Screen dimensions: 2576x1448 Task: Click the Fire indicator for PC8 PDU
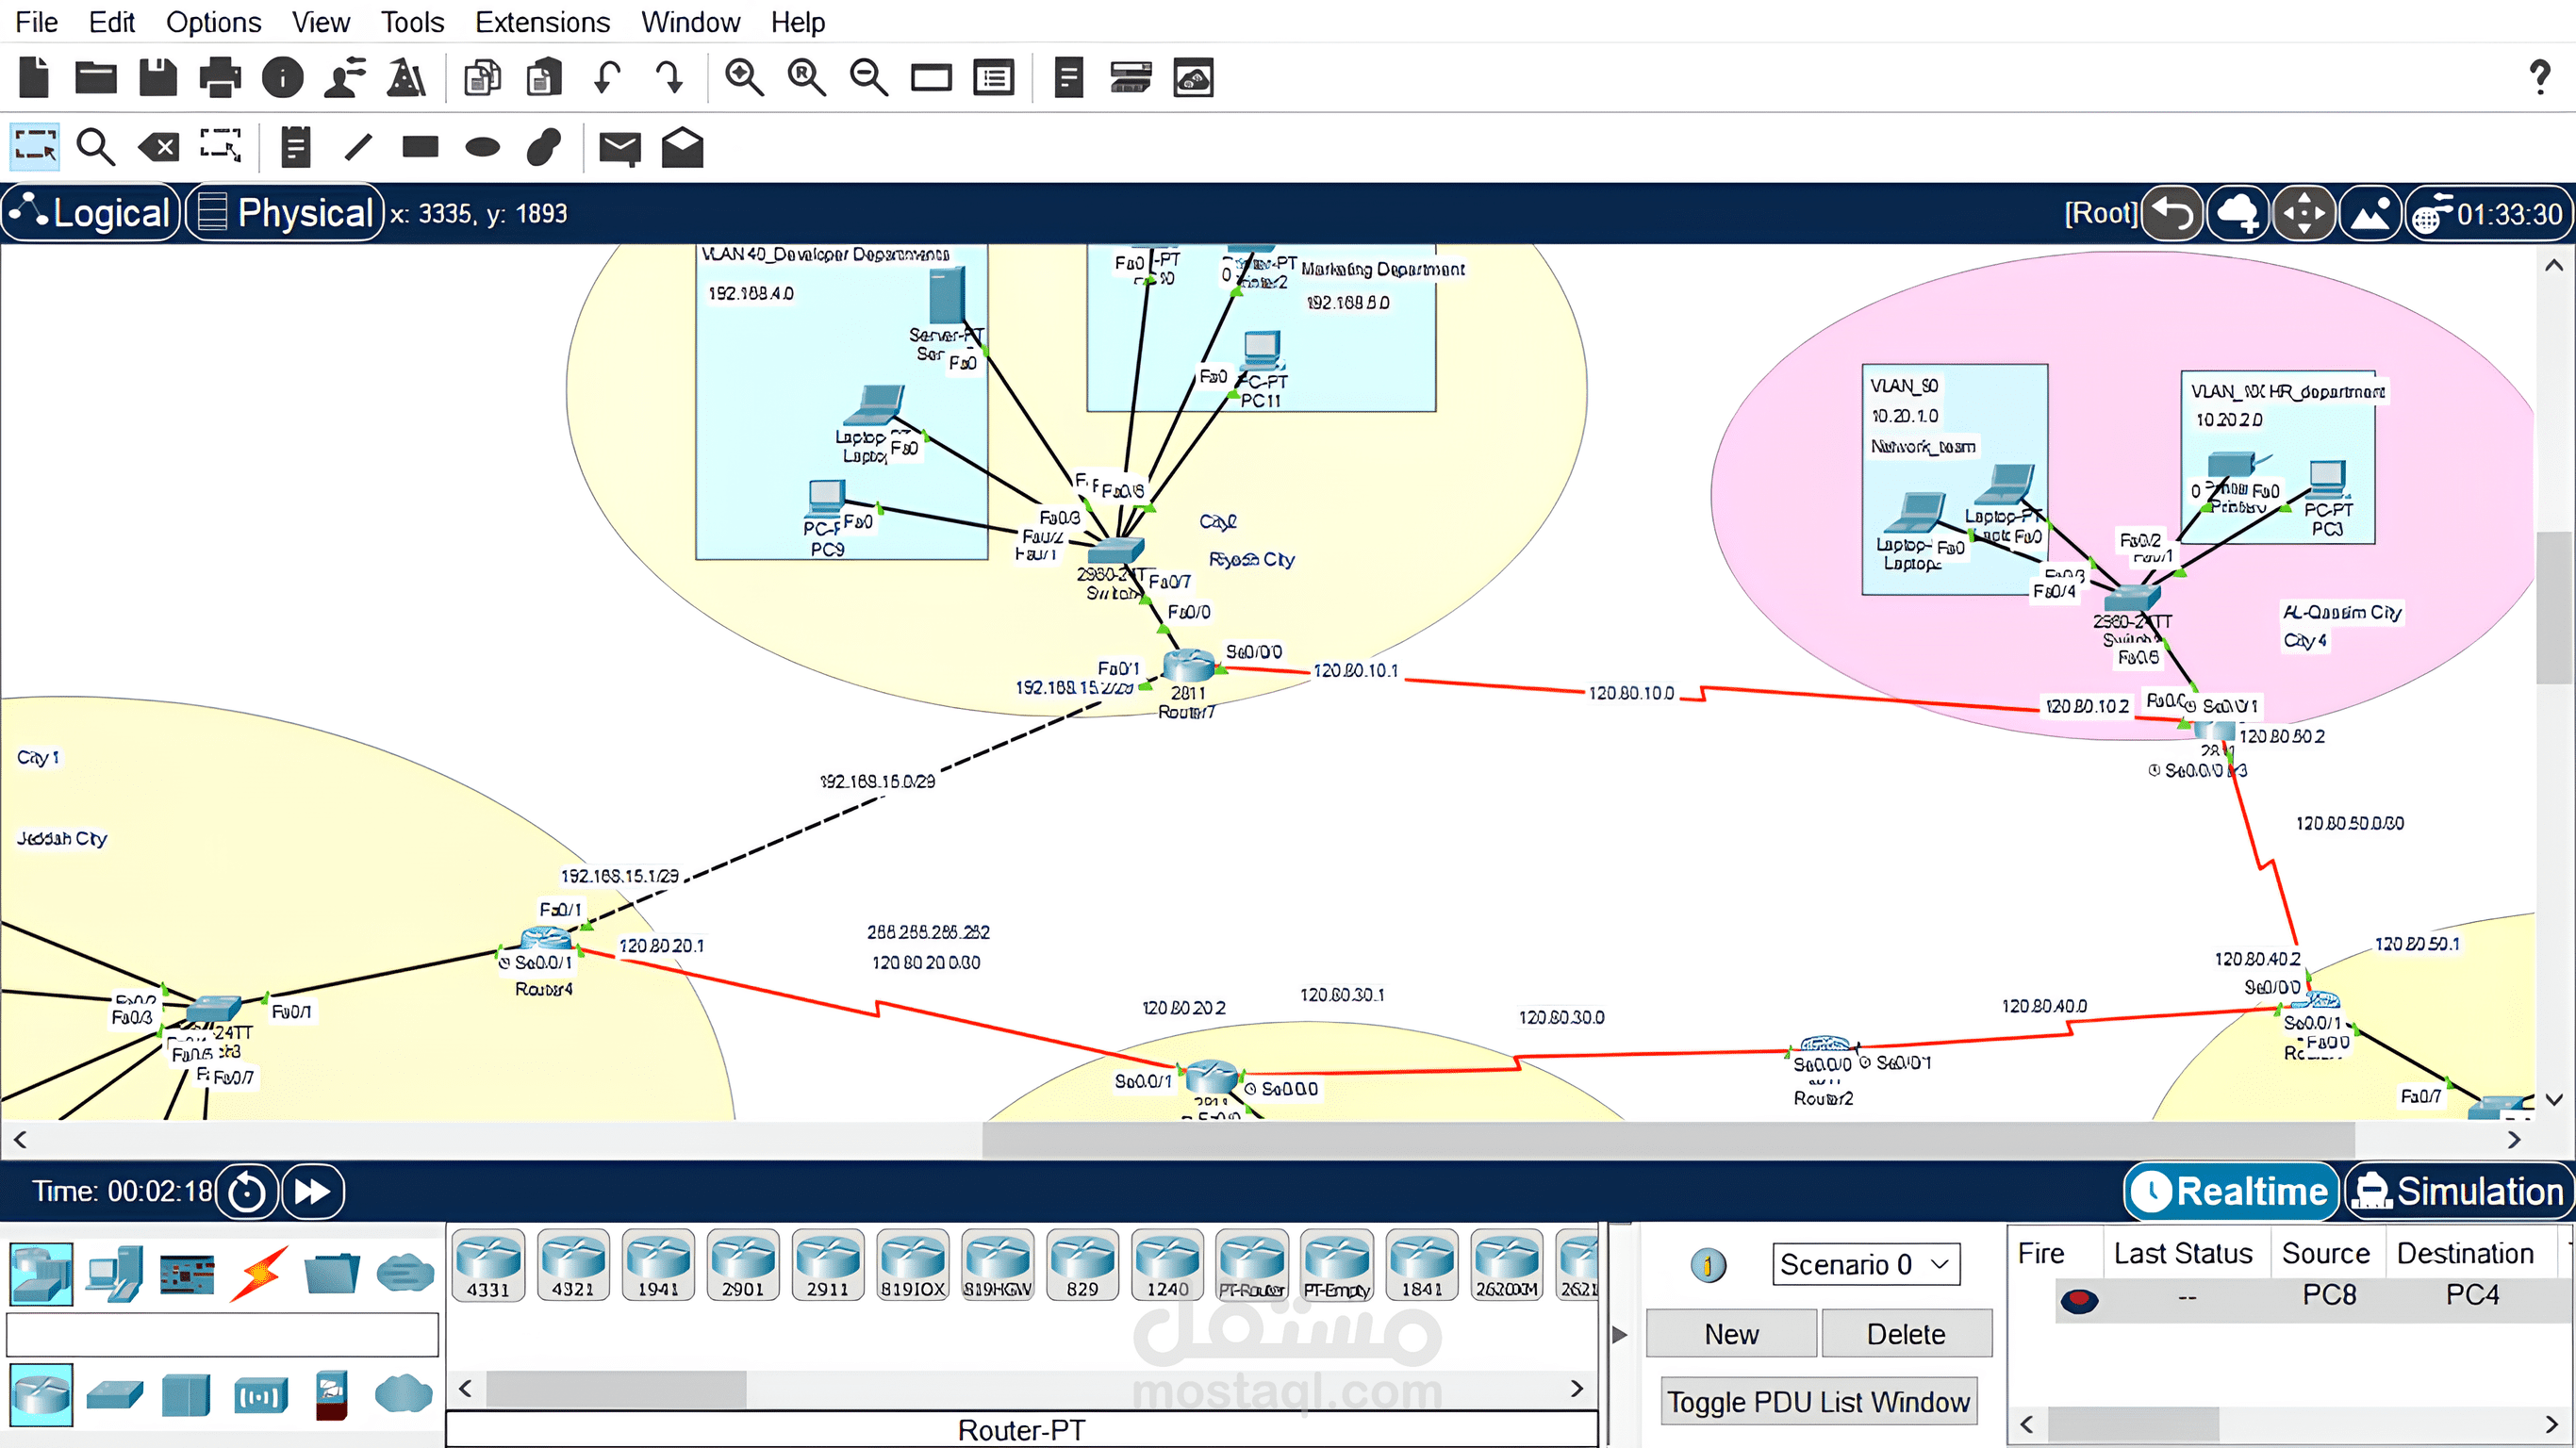(x=2080, y=1299)
